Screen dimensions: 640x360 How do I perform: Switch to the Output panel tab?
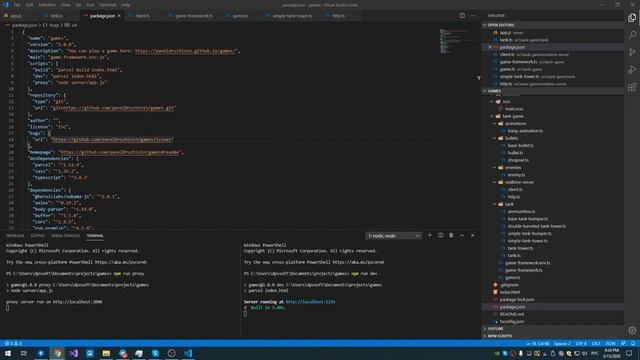(x=37, y=236)
